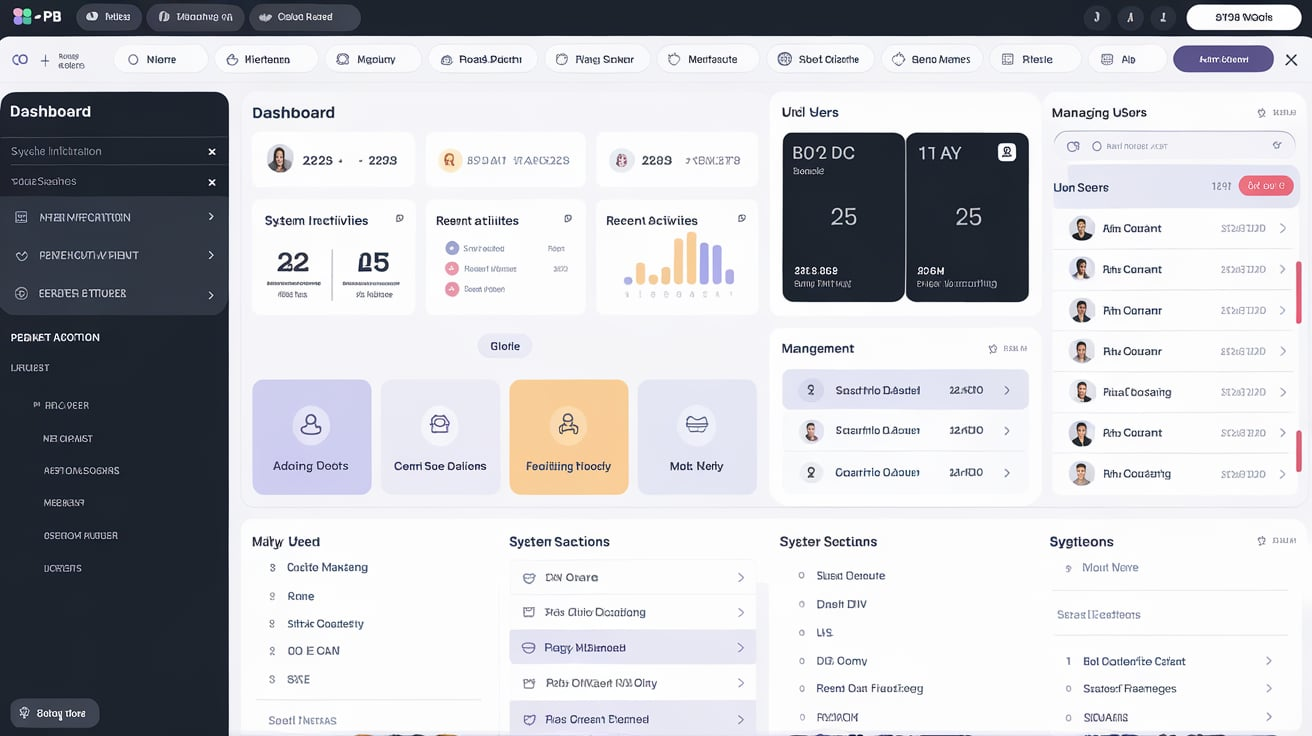Select the Mout Nore radio option
This screenshot has height=736, width=1312.
pyautogui.click(x=1069, y=568)
